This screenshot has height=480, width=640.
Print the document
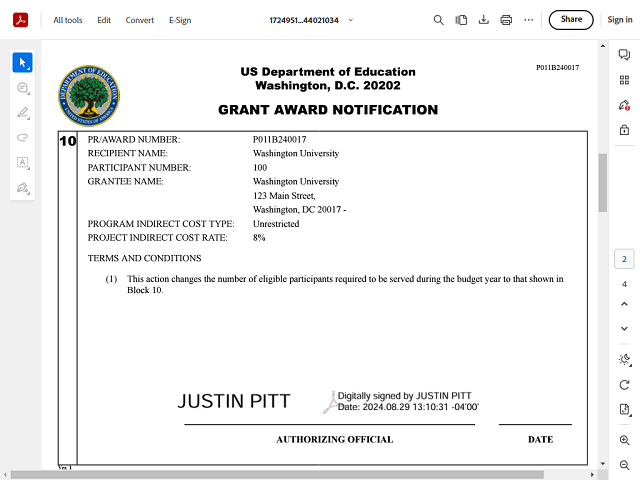506,20
